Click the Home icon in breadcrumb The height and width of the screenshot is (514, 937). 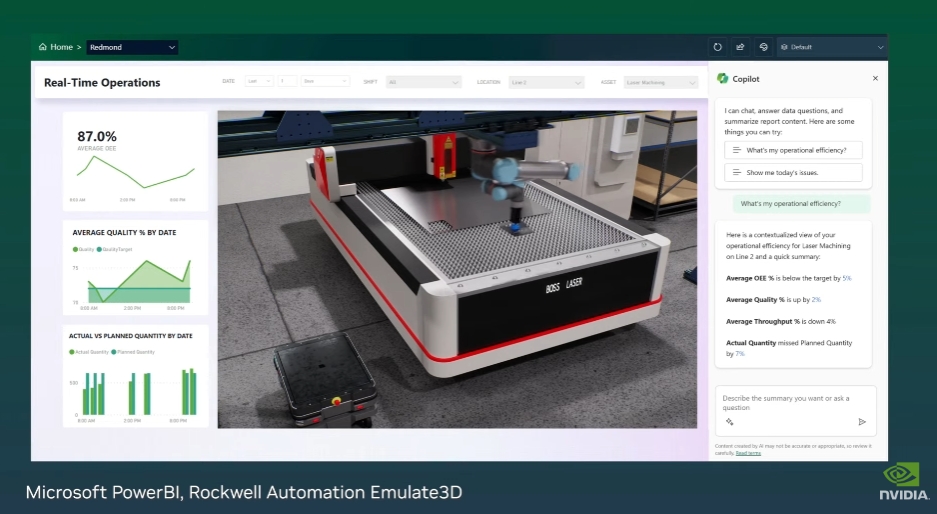(42, 47)
